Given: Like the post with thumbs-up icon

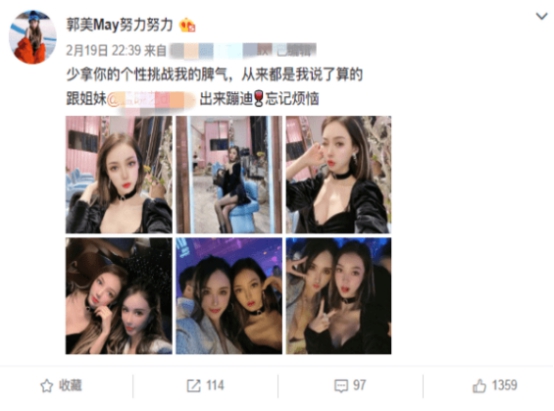Looking at the screenshot, I should point(479,386).
